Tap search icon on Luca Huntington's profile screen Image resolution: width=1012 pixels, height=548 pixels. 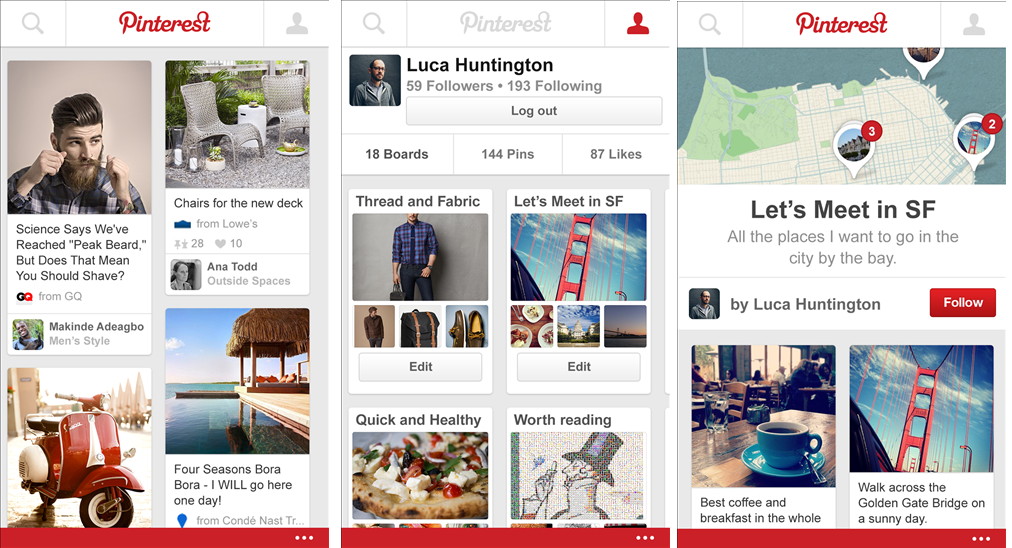click(x=374, y=23)
